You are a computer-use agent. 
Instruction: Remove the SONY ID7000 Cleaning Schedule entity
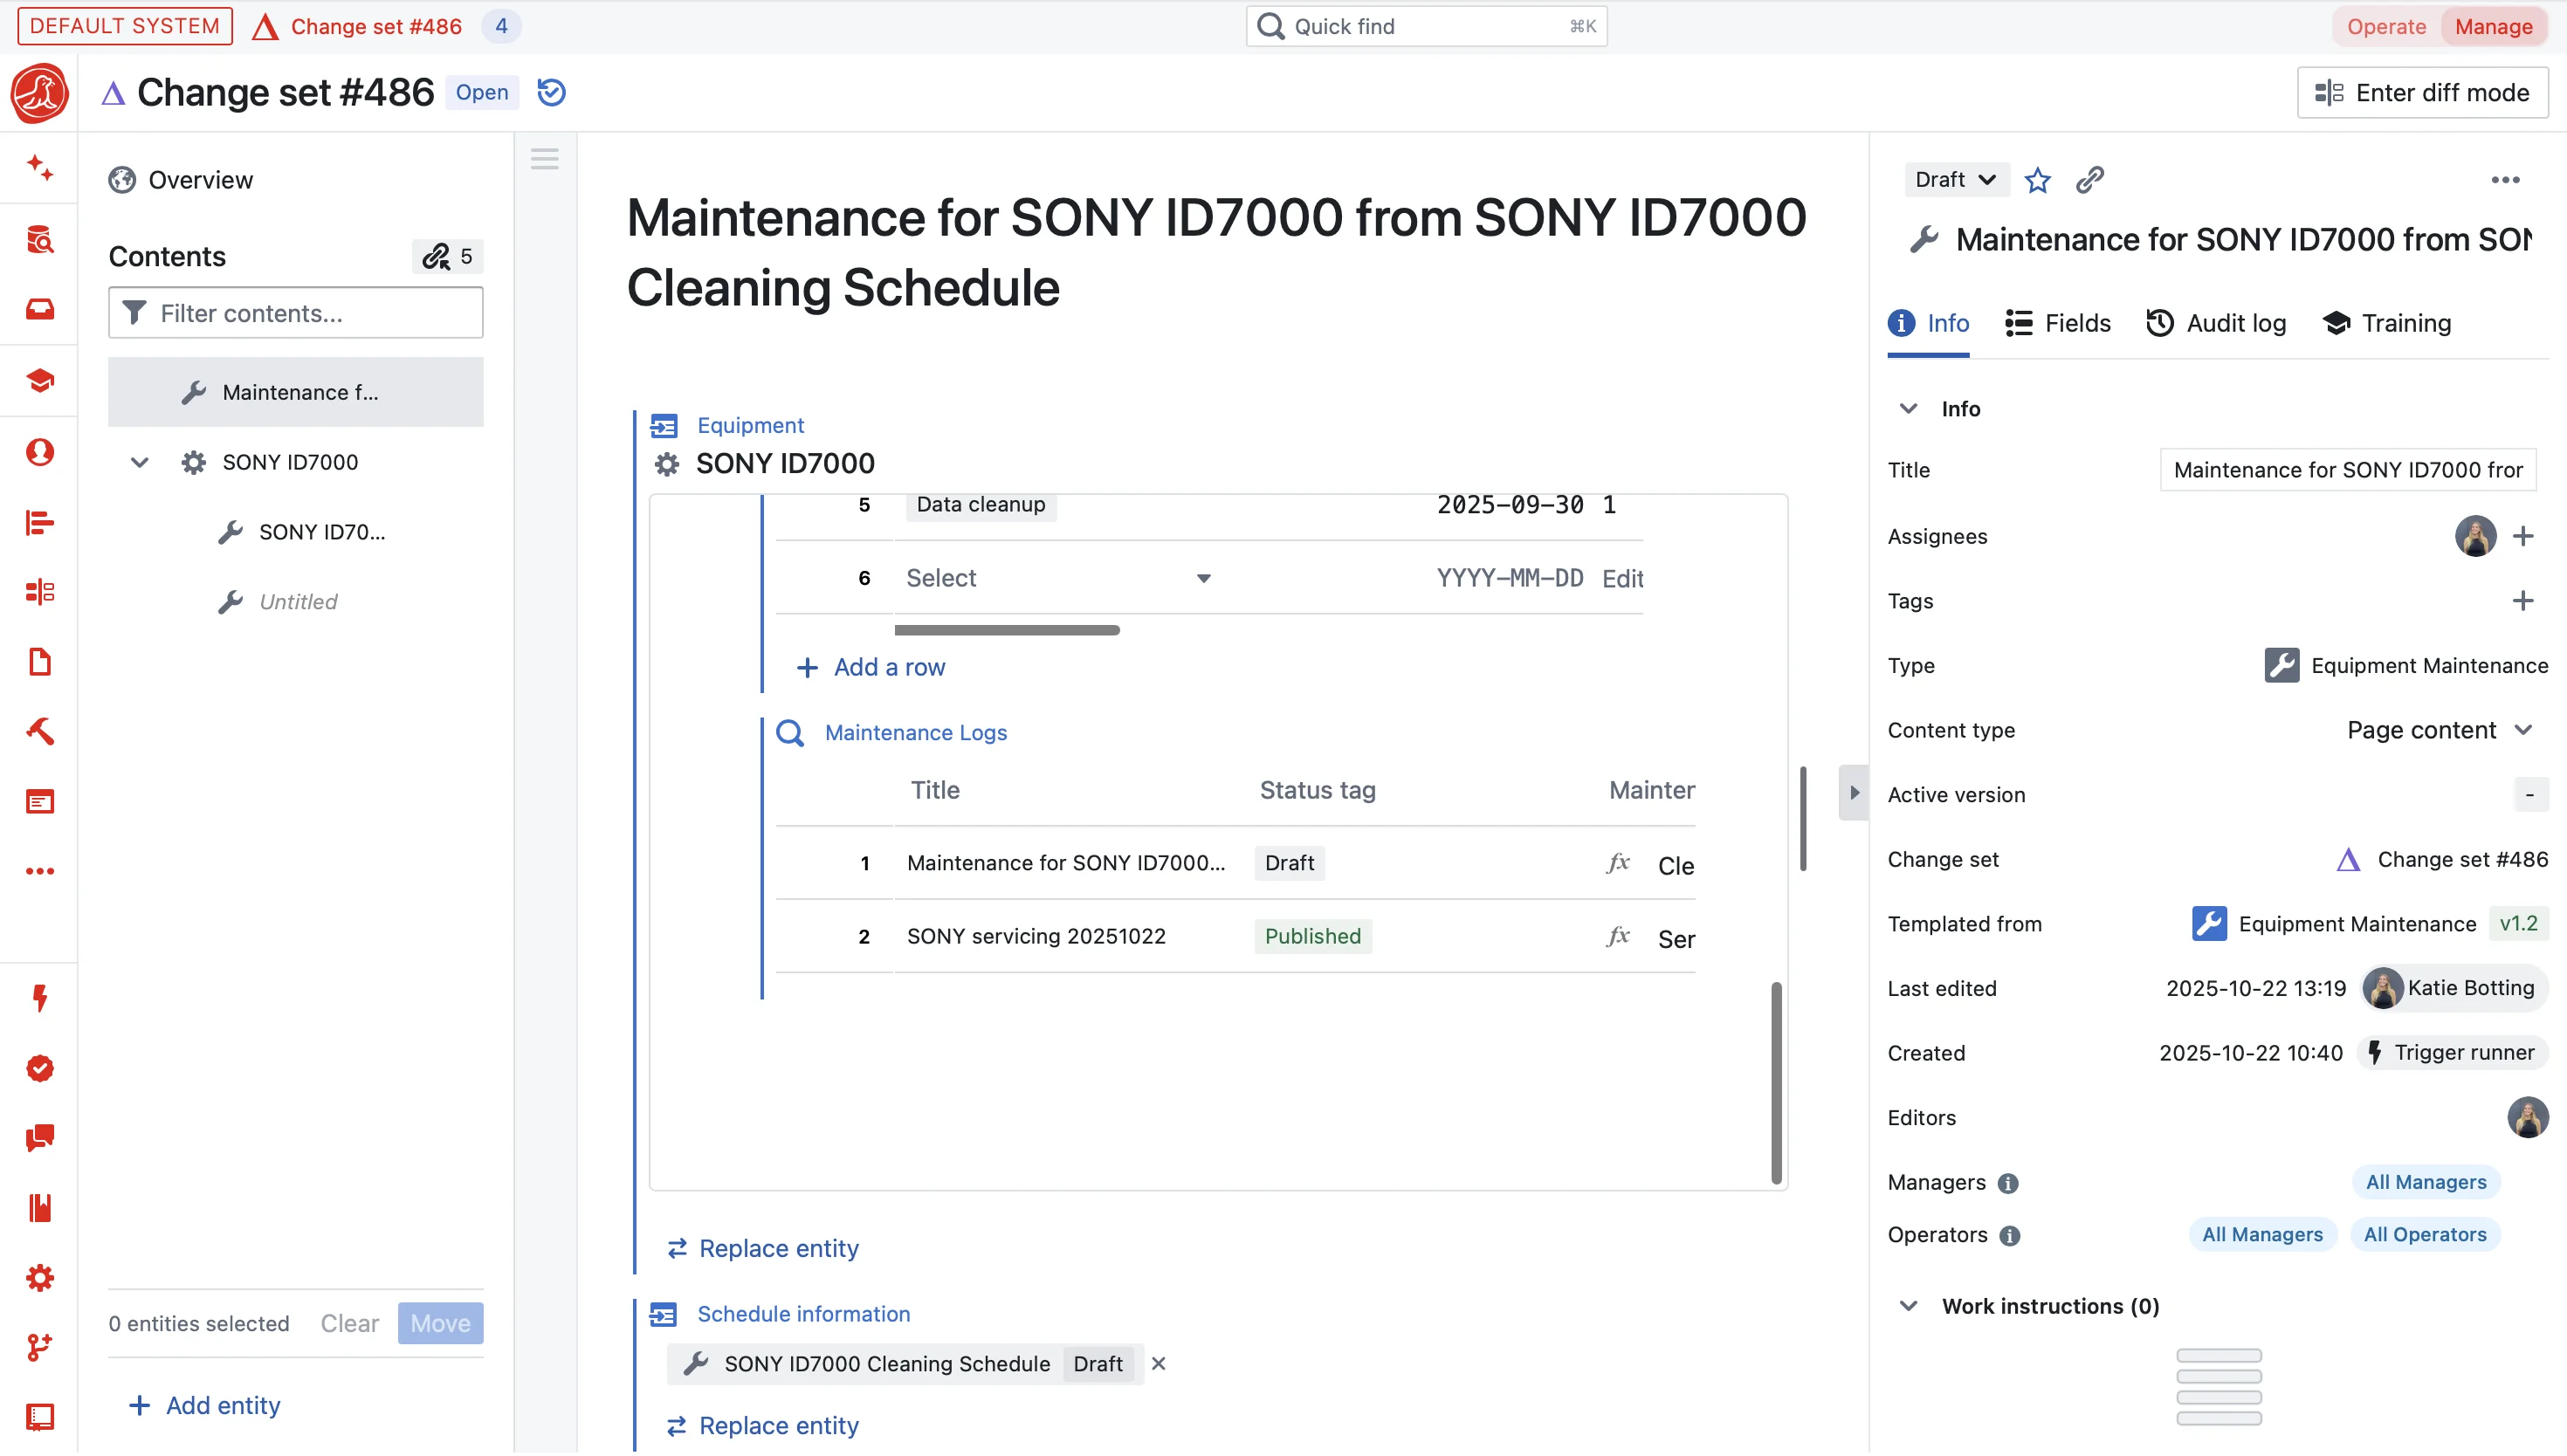pos(1158,1364)
